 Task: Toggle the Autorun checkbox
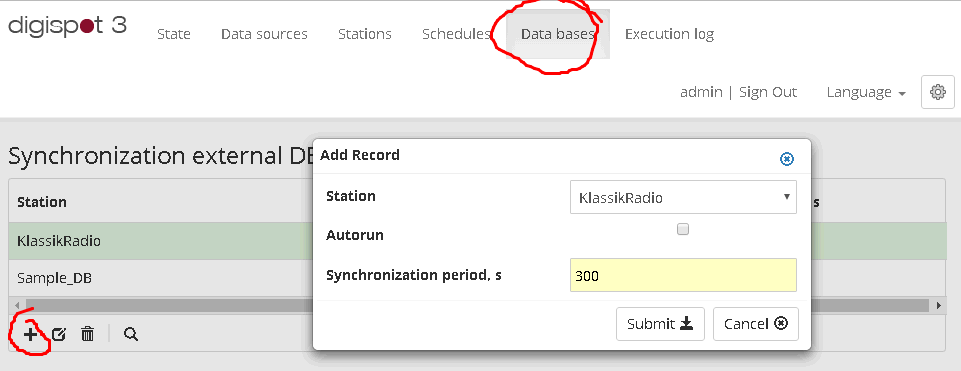coord(683,229)
